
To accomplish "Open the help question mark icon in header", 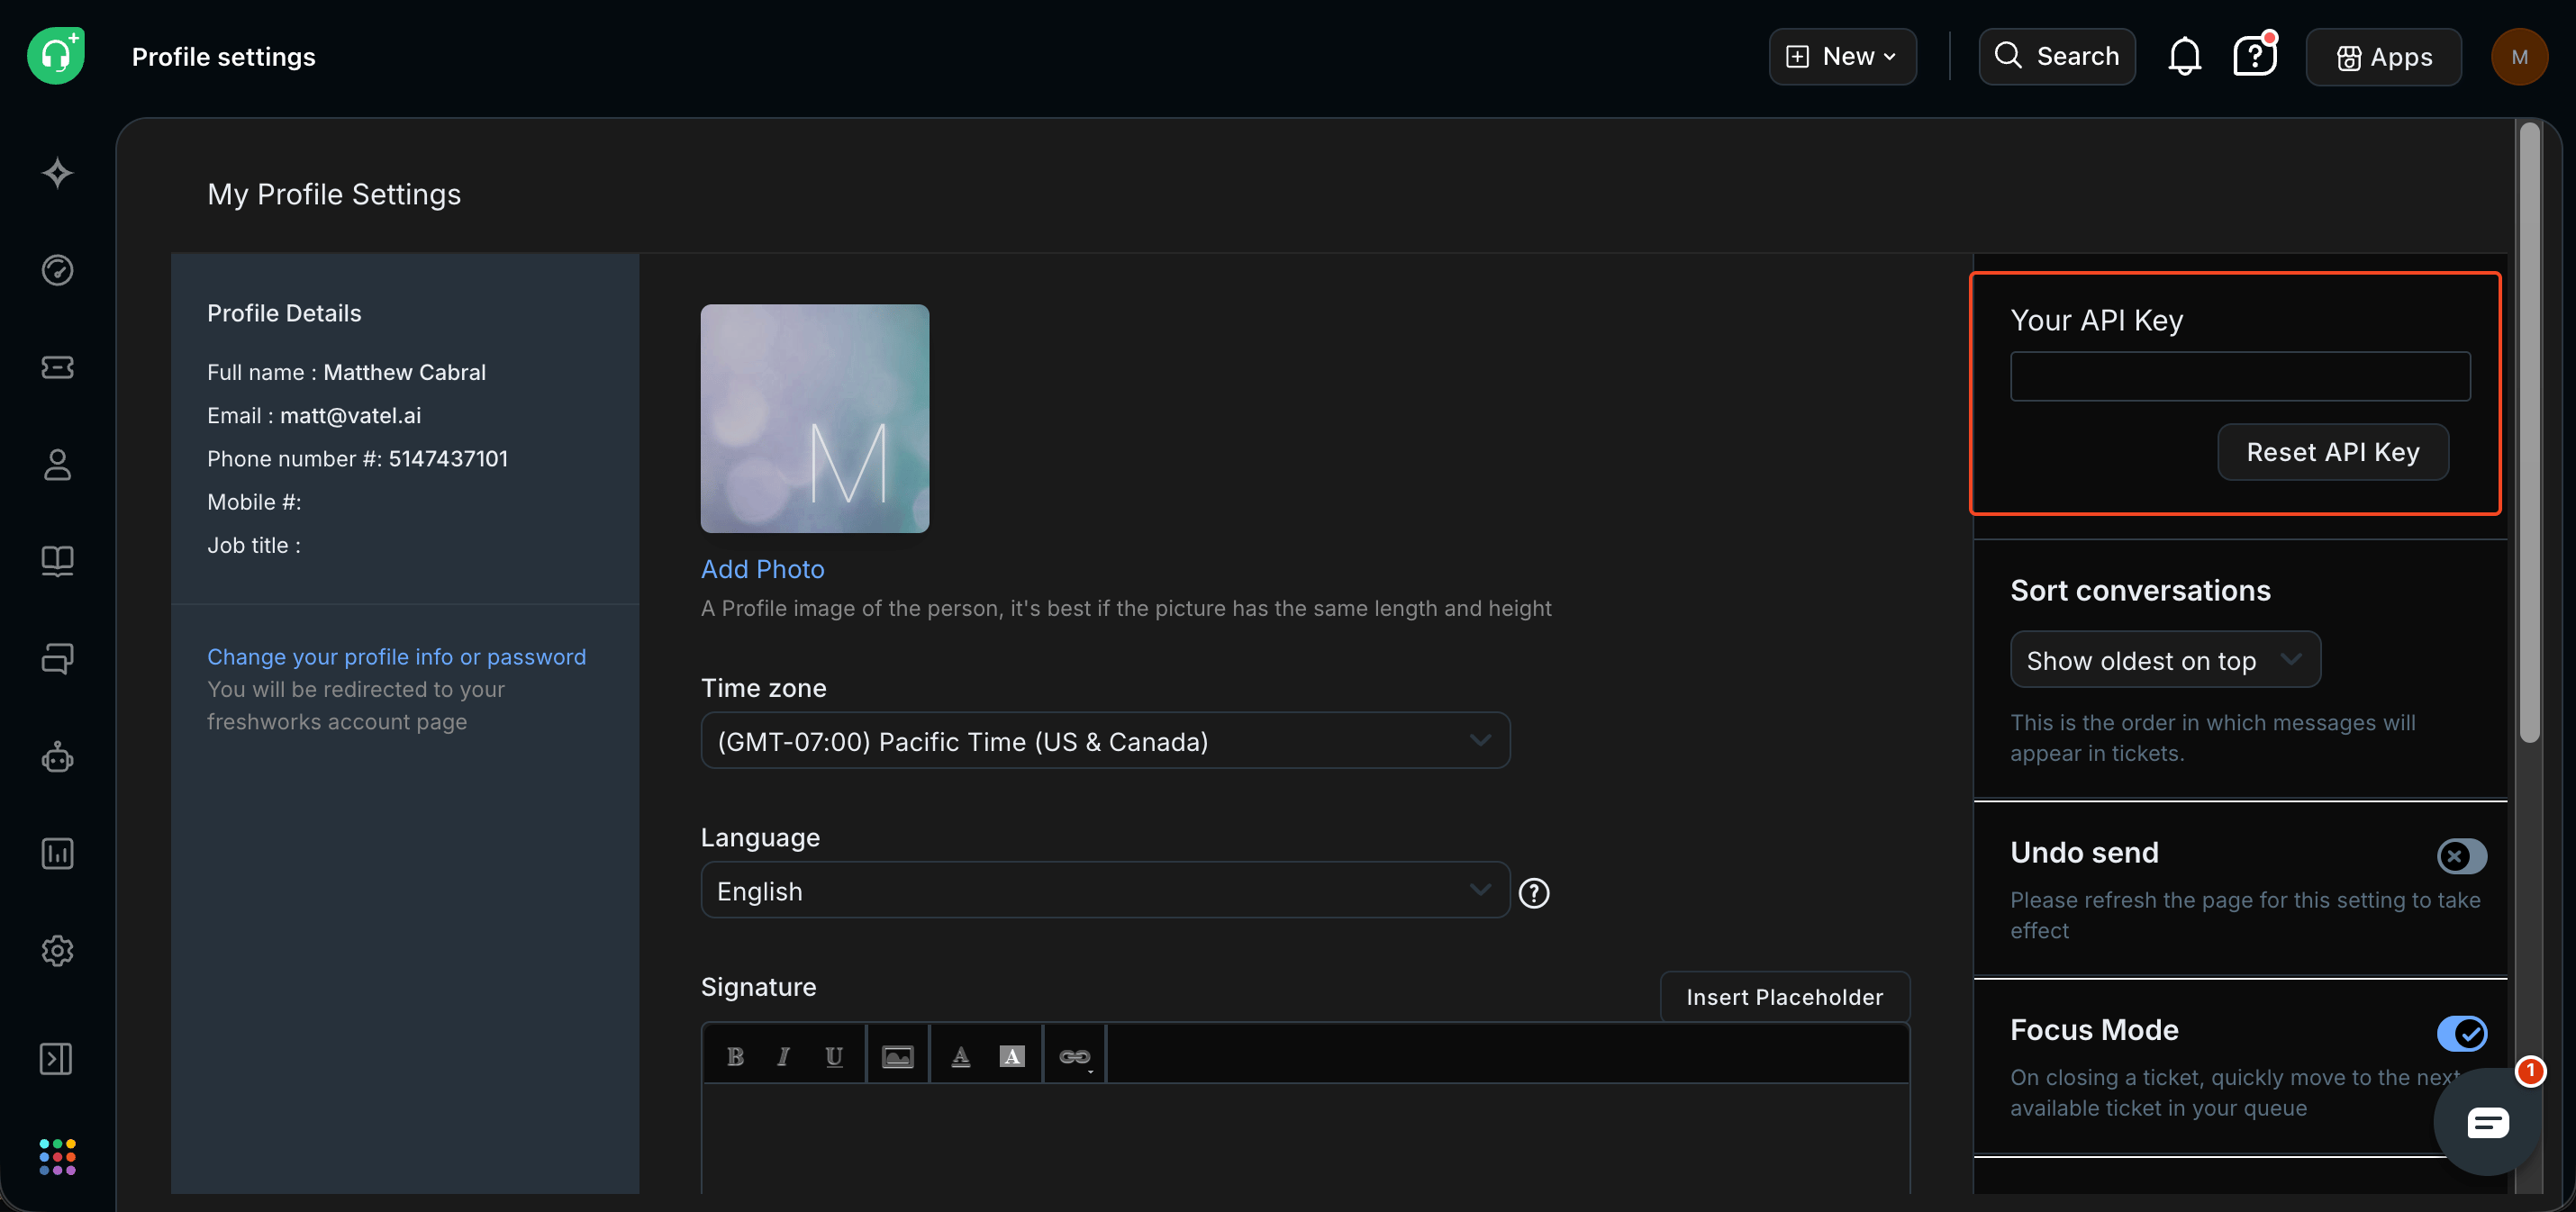I will [x=2254, y=56].
